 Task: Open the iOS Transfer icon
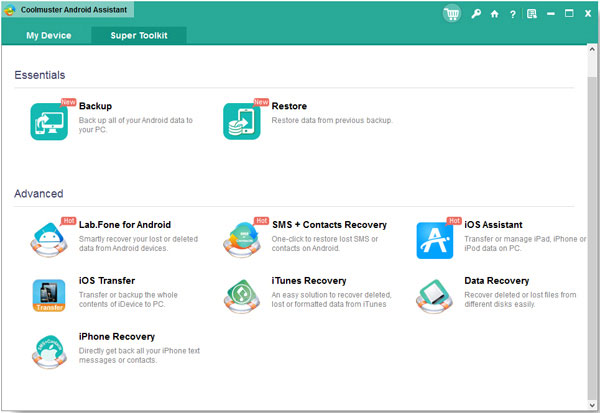pos(49,295)
